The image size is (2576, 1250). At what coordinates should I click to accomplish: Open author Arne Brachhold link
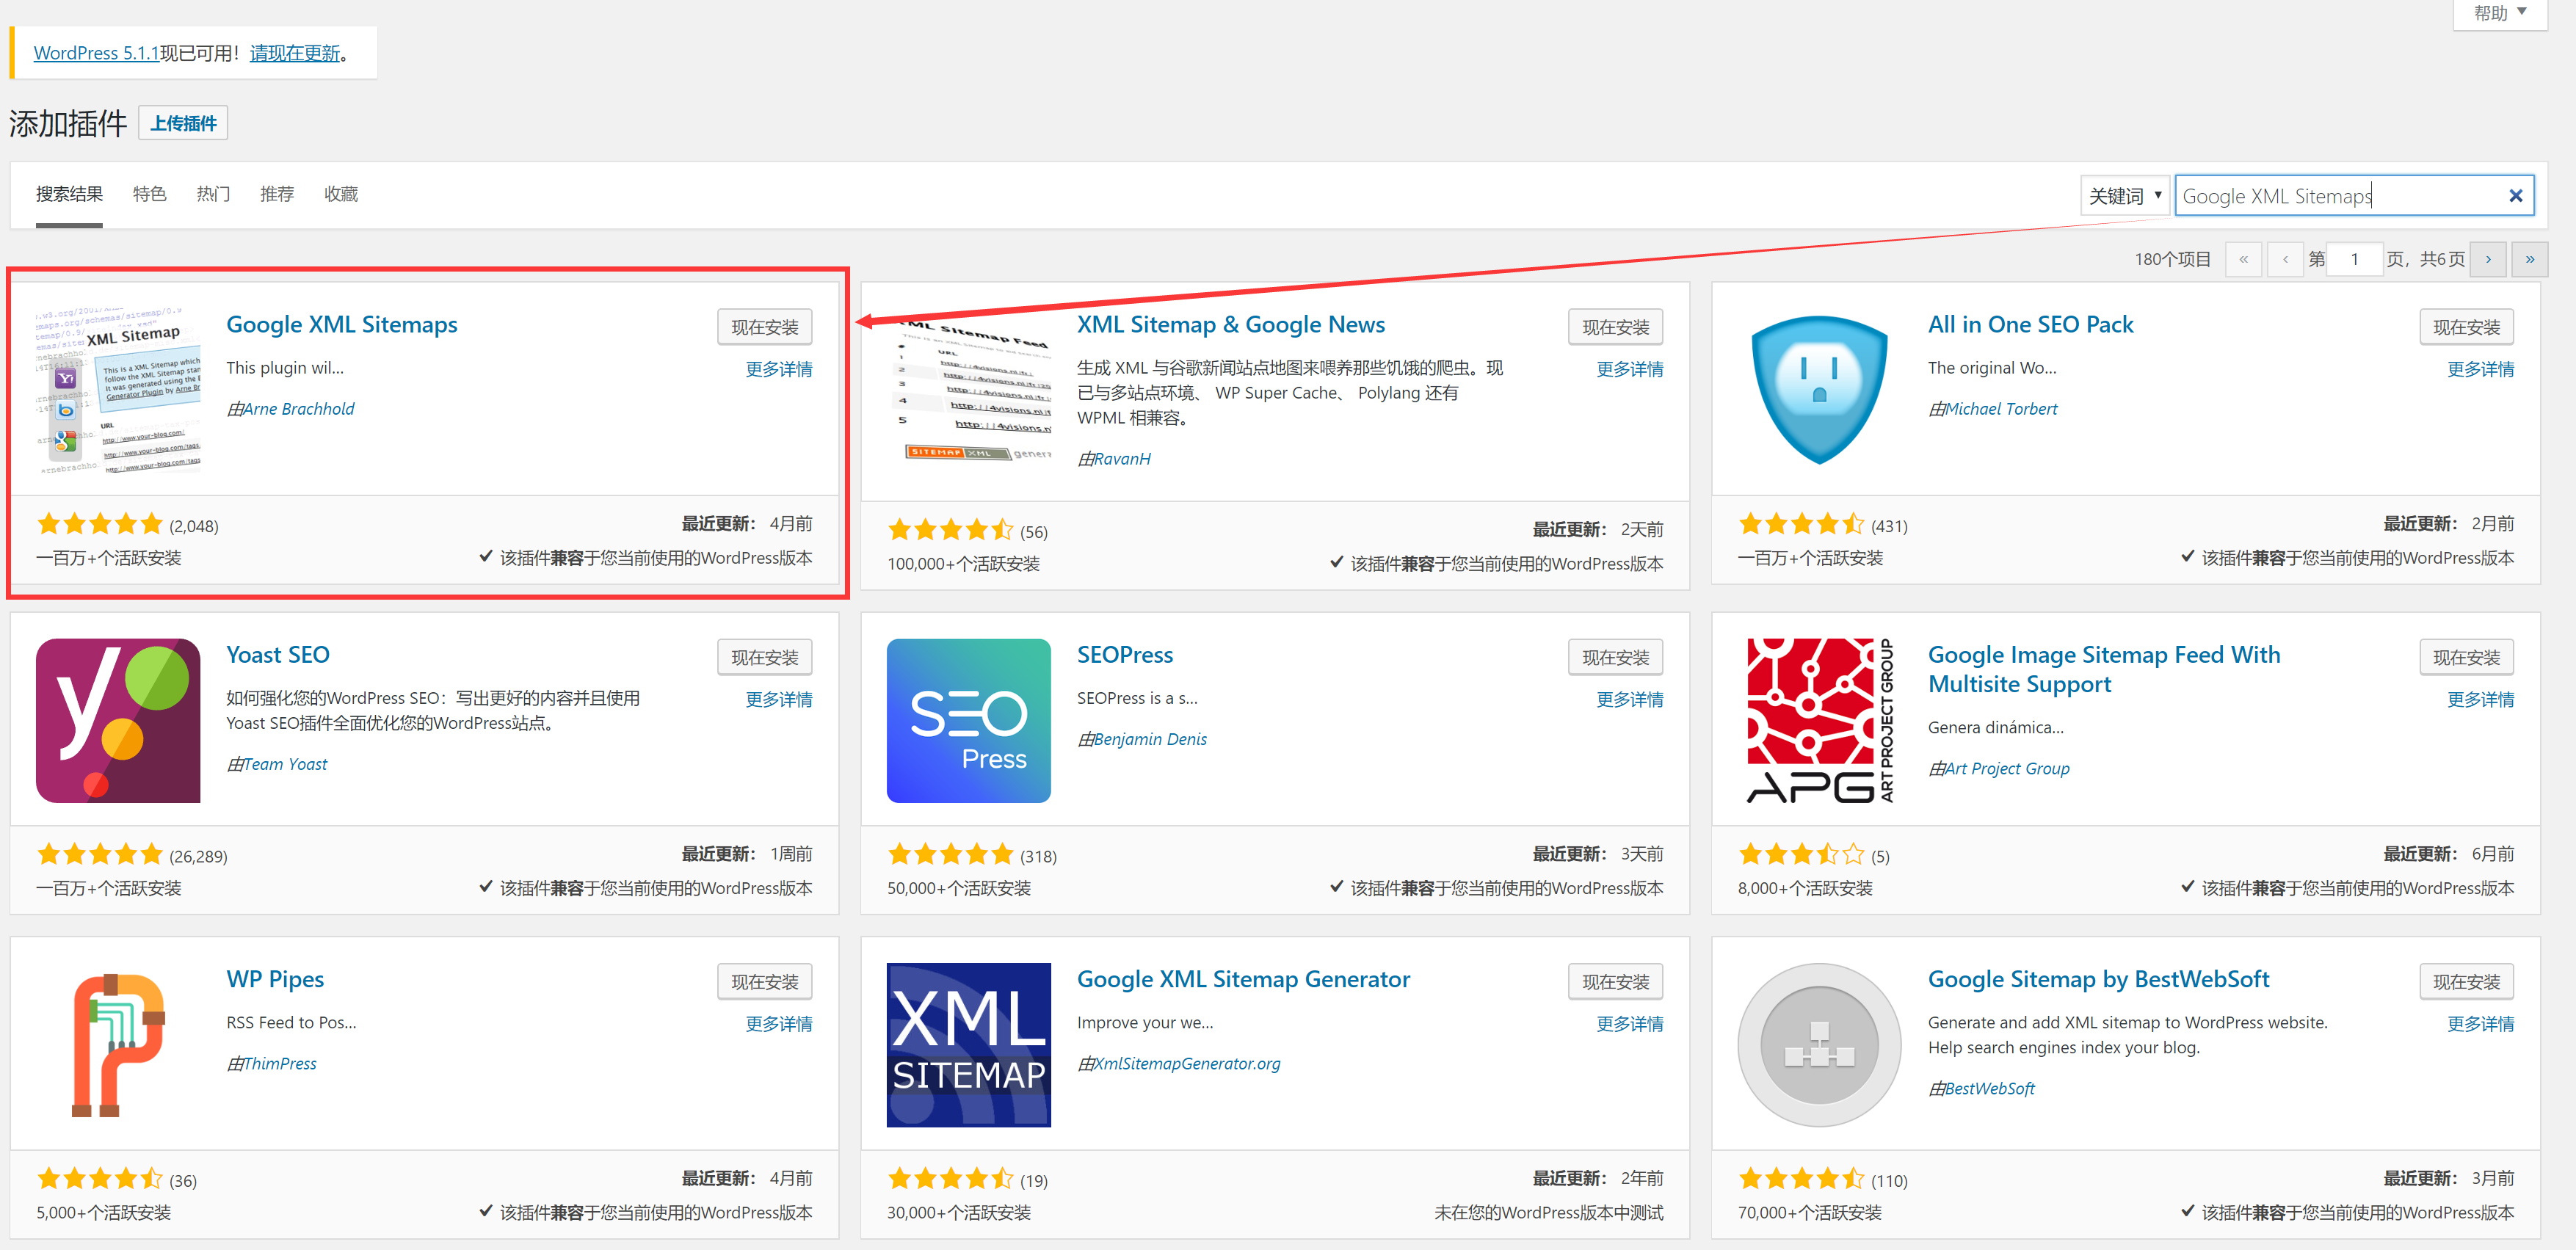(x=298, y=408)
